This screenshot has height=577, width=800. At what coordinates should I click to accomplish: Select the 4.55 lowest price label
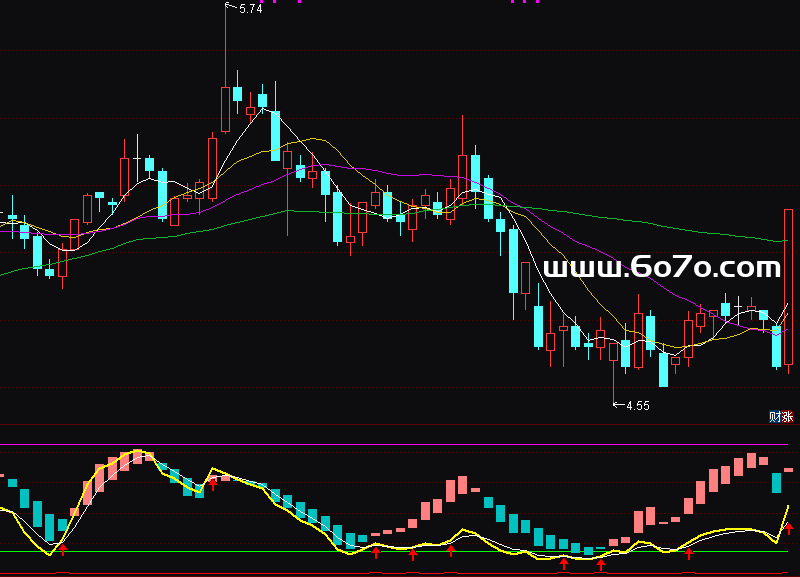[x=638, y=406]
